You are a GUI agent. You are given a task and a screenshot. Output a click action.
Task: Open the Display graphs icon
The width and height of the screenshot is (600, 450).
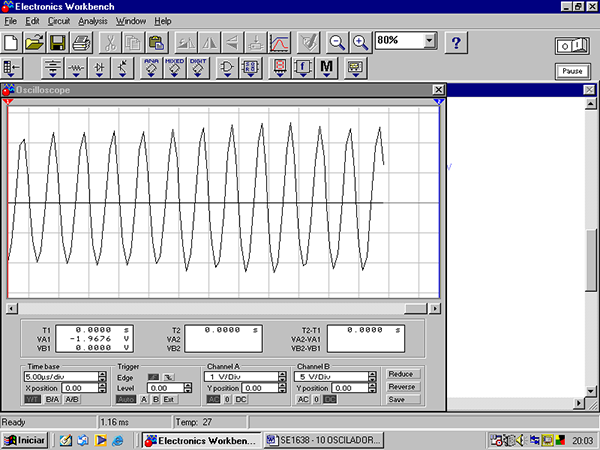(x=279, y=42)
